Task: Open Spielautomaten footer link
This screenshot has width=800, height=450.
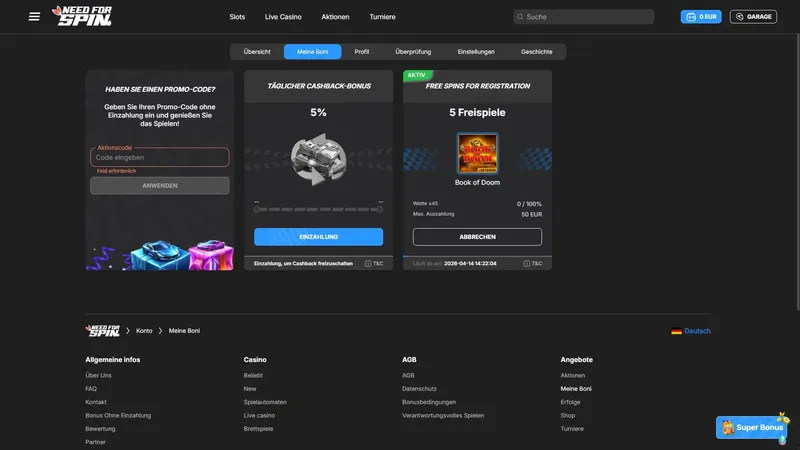Action: coord(265,402)
